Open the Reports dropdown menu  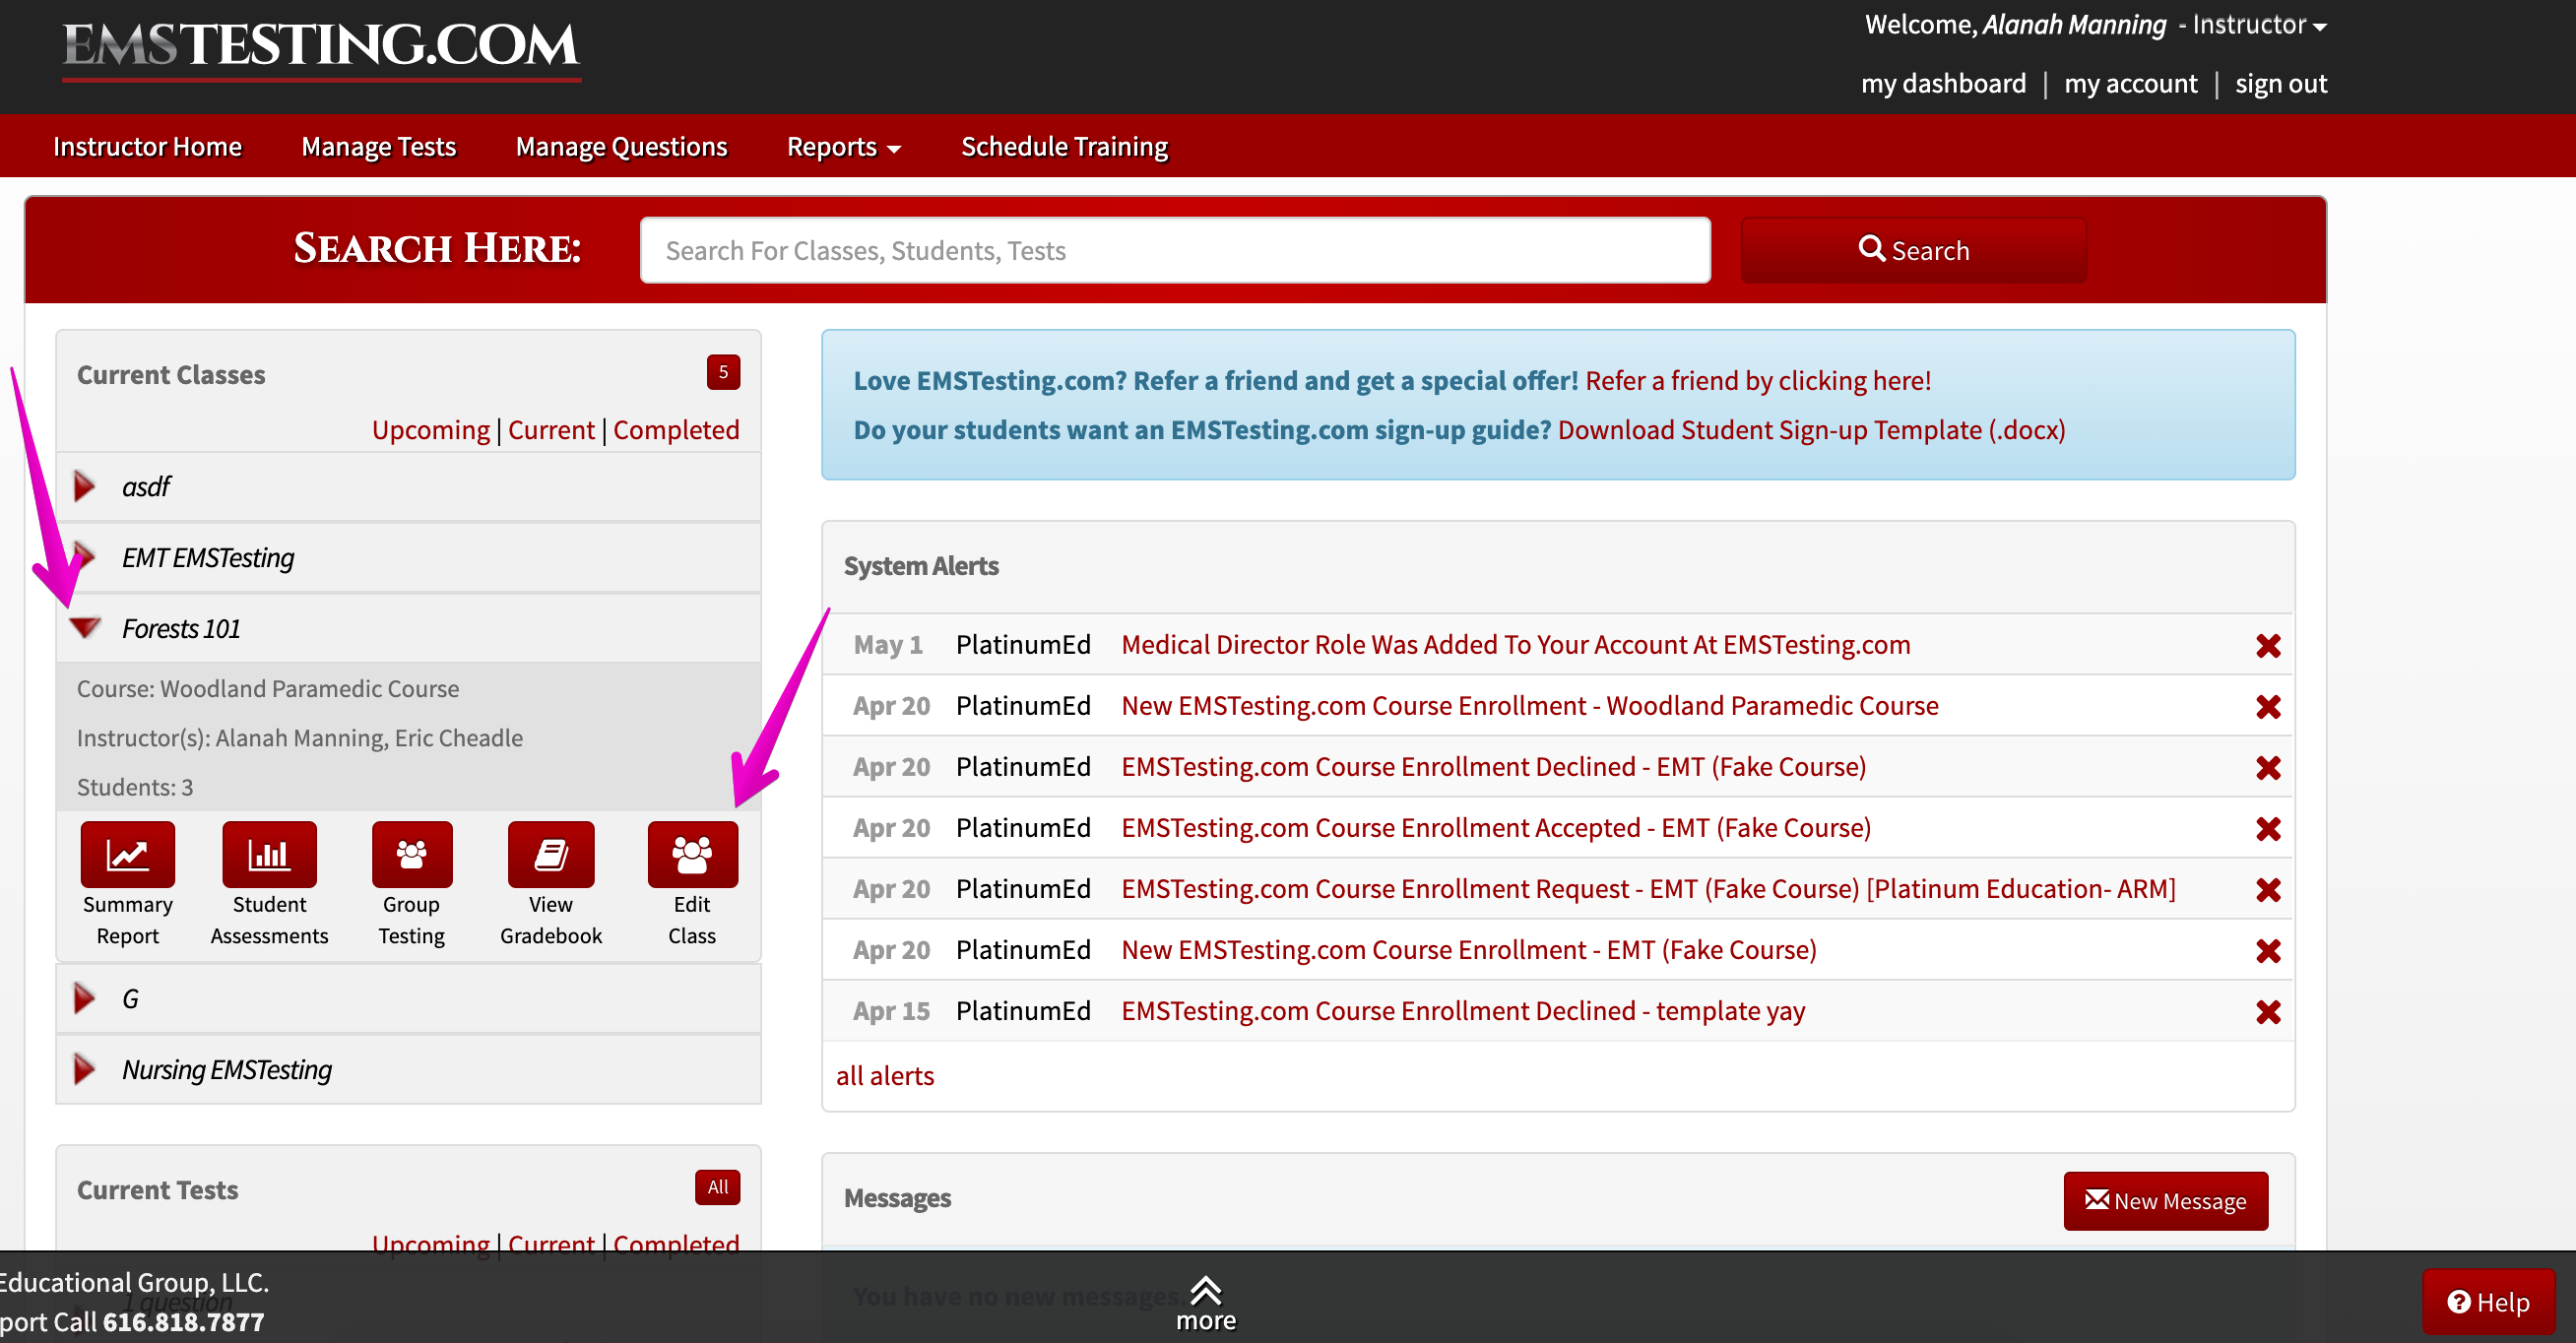[843, 146]
